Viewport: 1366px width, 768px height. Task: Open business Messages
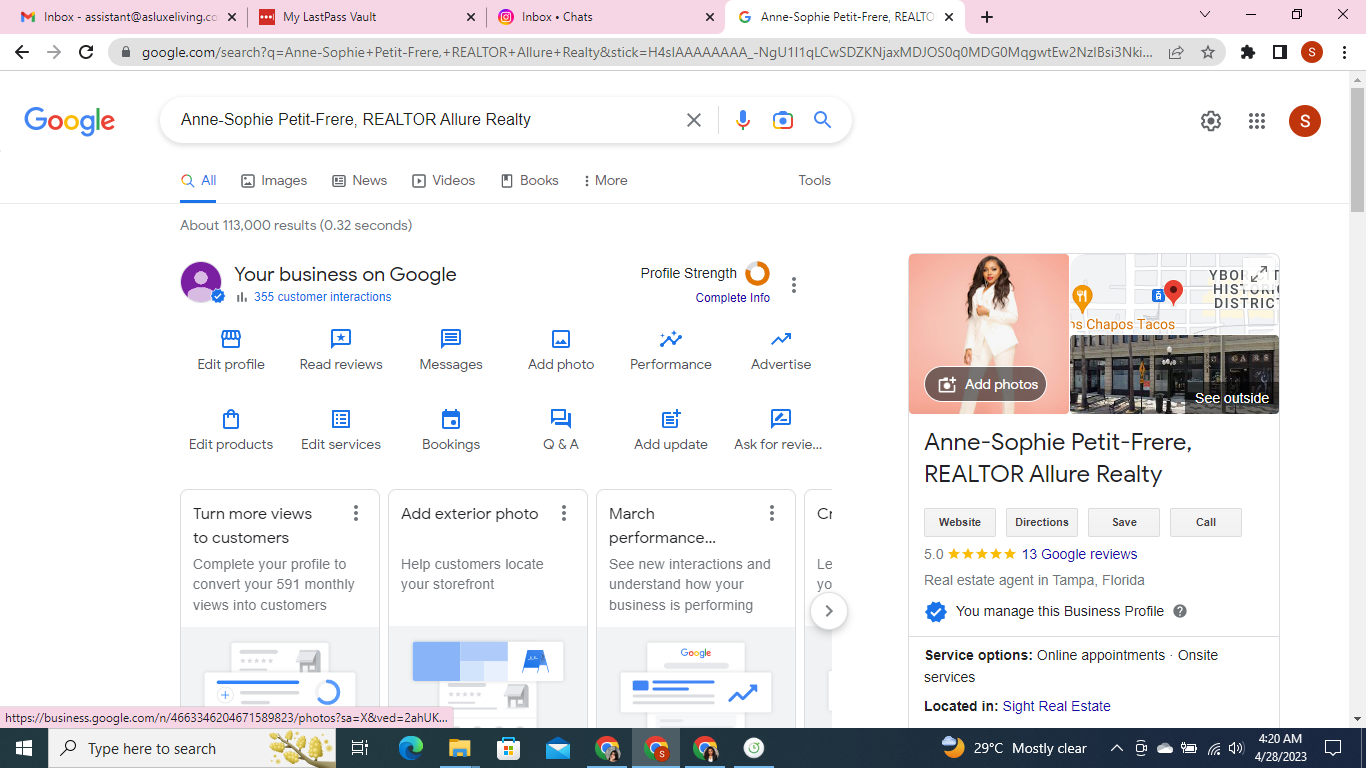click(451, 351)
